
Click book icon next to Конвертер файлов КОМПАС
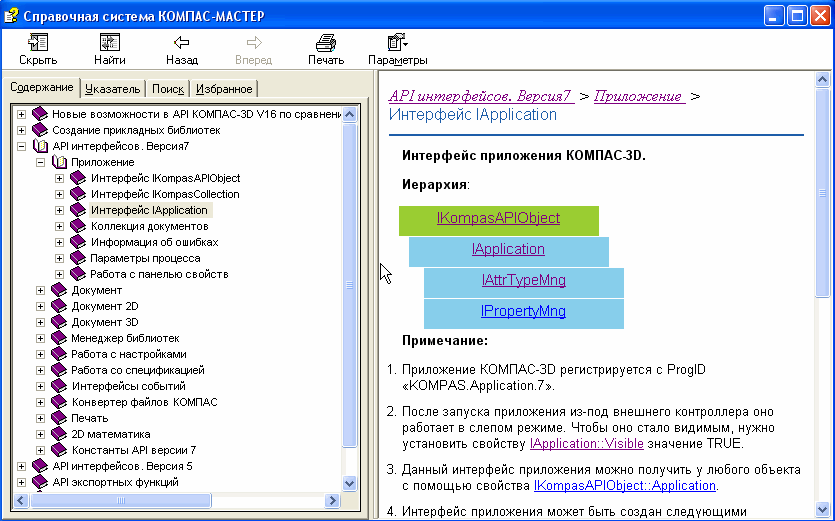point(59,402)
